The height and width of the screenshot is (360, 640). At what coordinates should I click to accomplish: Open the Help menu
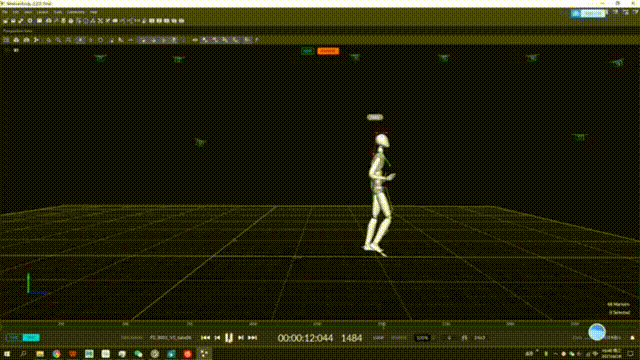93,12
